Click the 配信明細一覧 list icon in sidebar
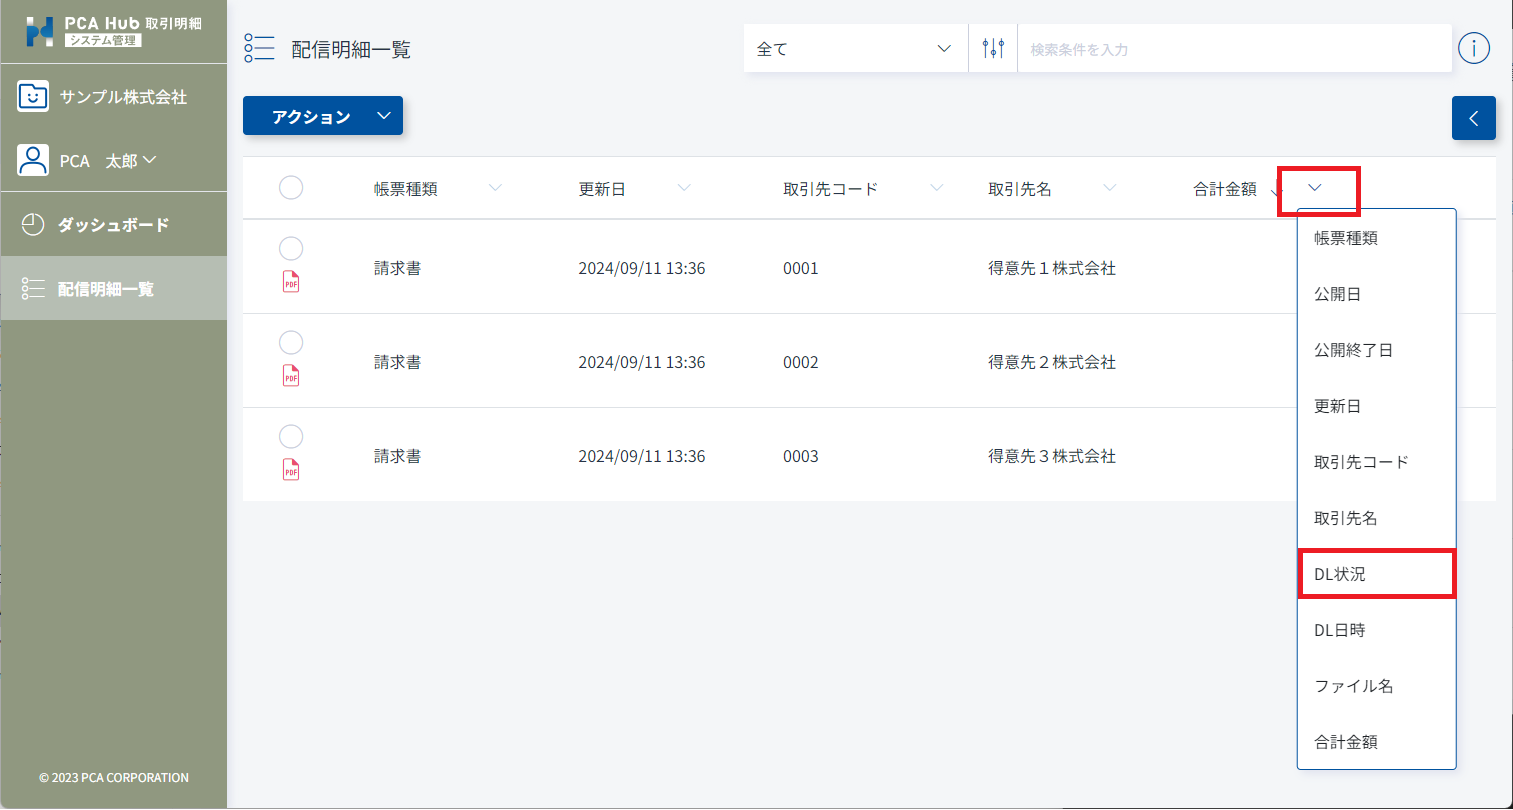1513x810 pixels. point(33,289)
